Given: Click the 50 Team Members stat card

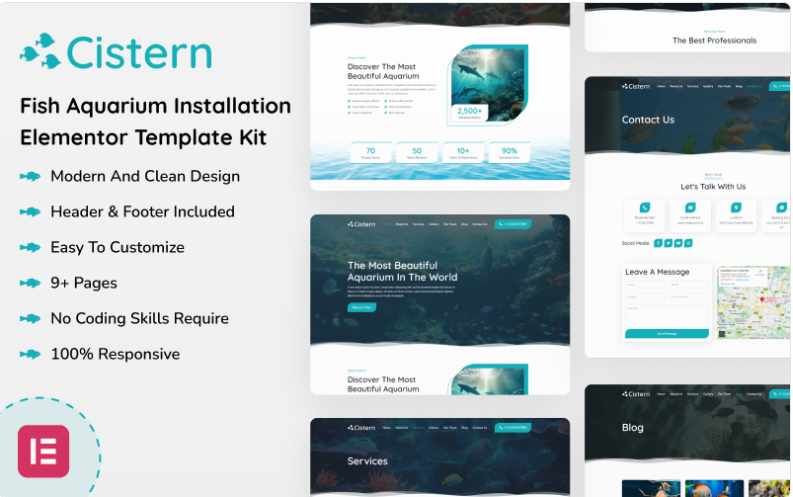Looking at the screenshot, I should tap(417, 153).
